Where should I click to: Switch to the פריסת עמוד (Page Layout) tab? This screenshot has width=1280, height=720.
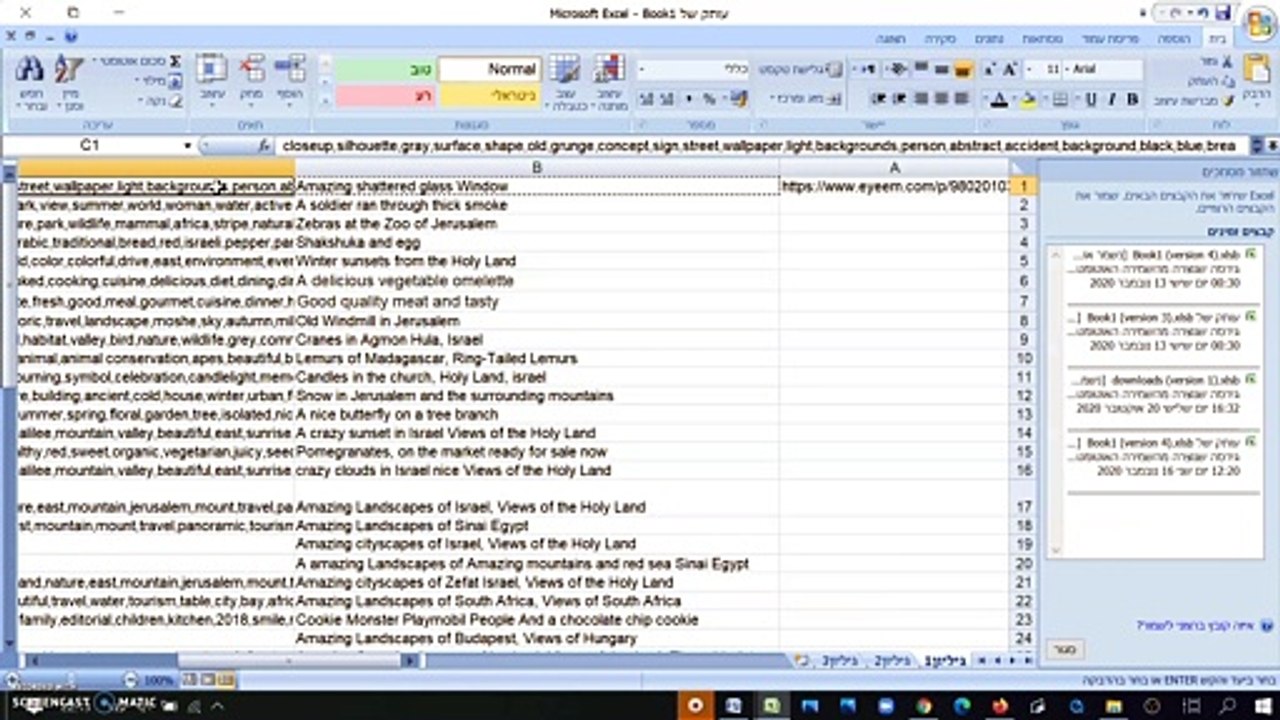pos(1109,38)
